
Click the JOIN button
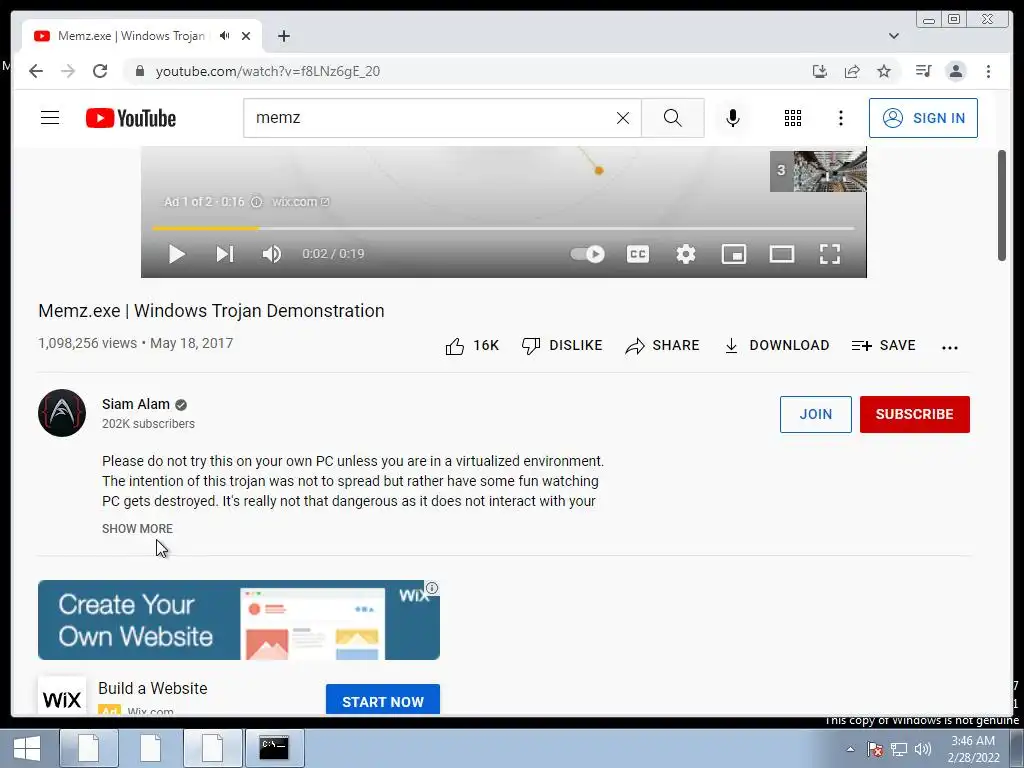[x=816, y=414]
